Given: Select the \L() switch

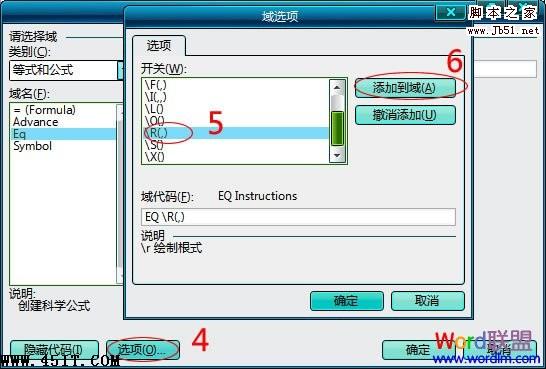Looking at the screenshot, I should tap(235, 109).
